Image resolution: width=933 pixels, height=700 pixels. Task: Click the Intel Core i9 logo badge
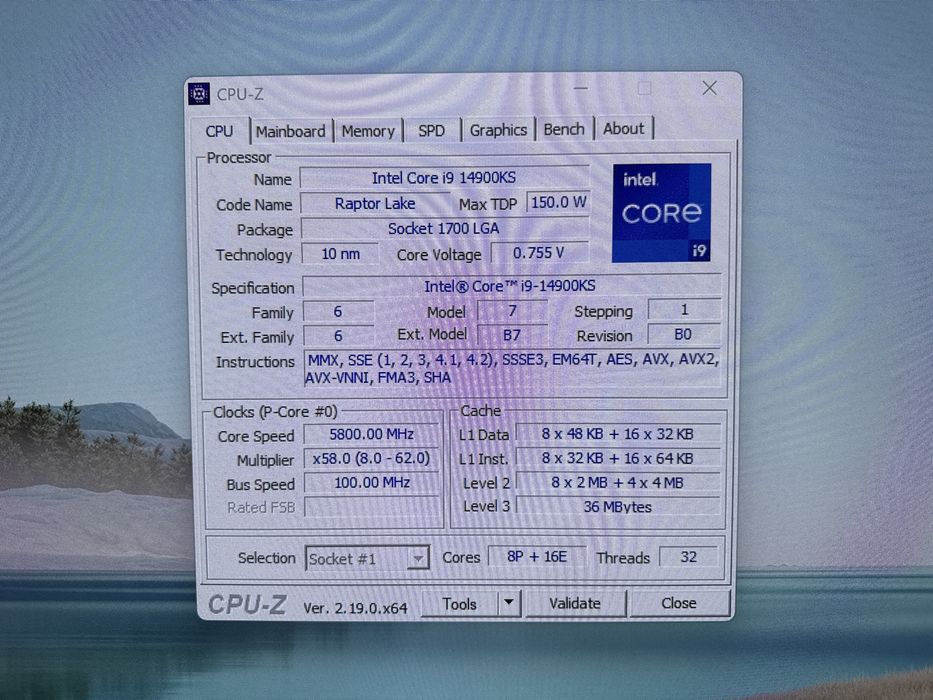click(x=662, y=212)
